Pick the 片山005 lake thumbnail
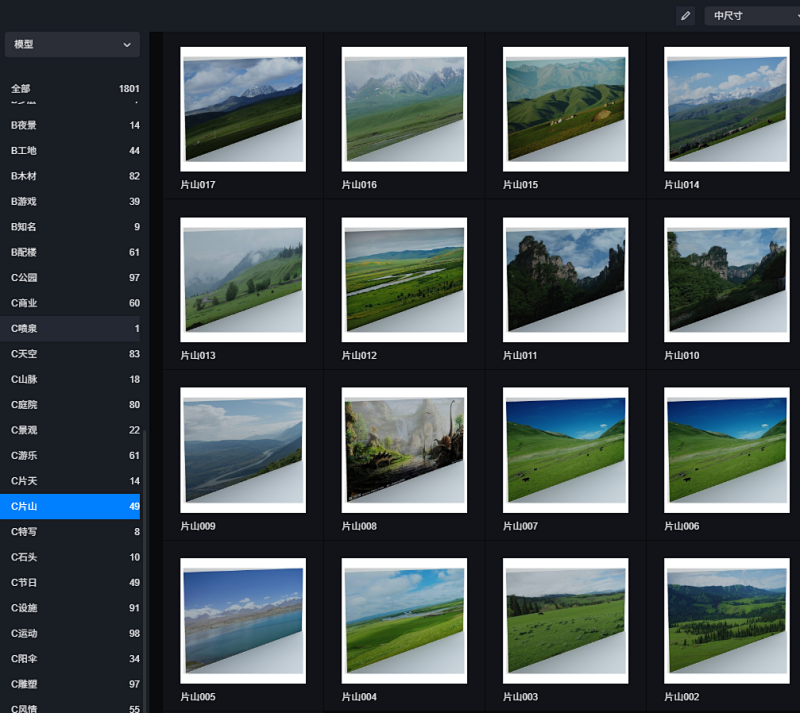The image size is (800, 713). pos(243,621)
